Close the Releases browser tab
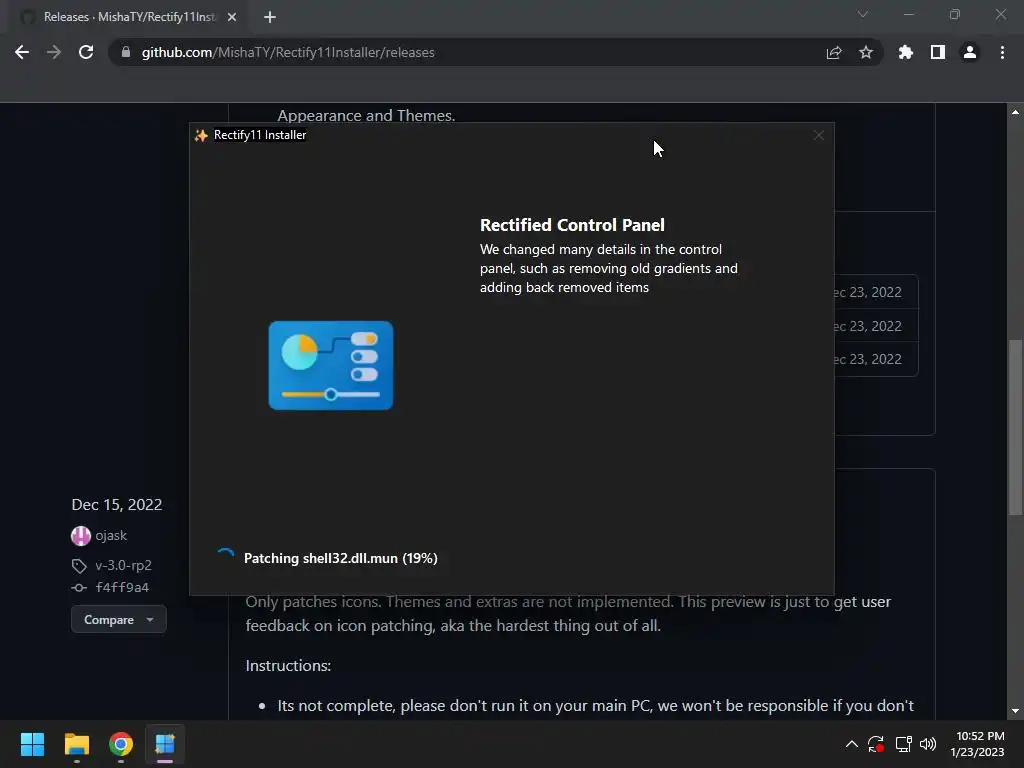This screenshot has height=768, width=1024. 232,17
